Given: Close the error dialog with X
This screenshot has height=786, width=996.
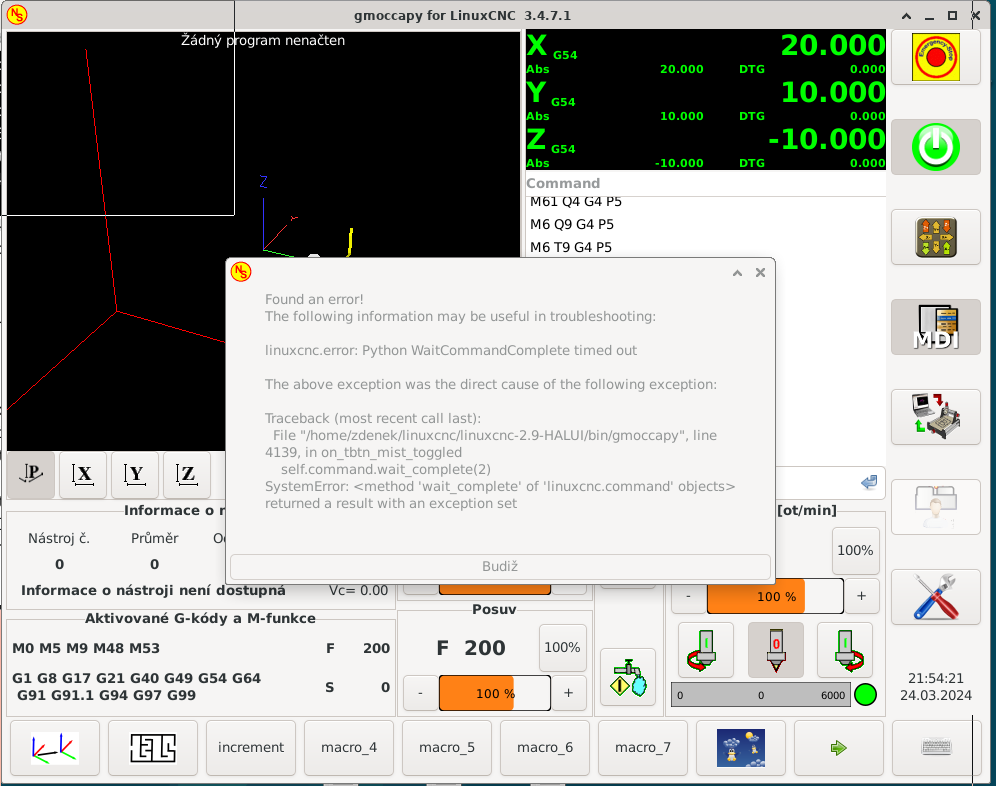Looking at the screenshot, I should 760,273.
